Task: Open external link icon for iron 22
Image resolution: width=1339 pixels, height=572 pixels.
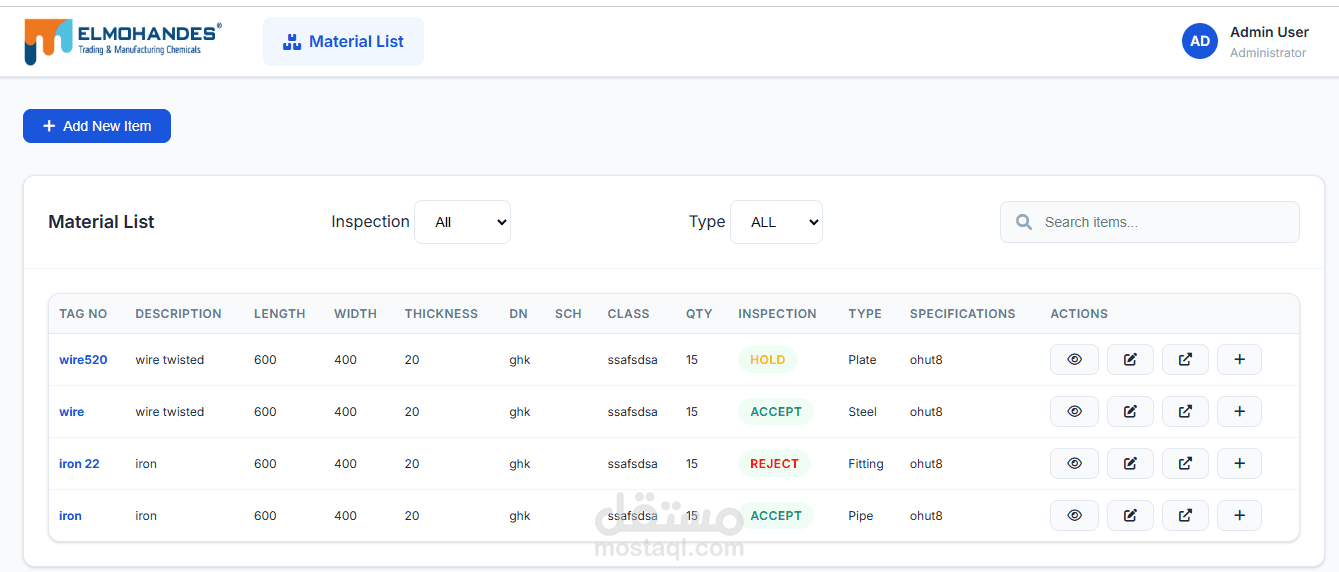Action: tap(1185, 463)
